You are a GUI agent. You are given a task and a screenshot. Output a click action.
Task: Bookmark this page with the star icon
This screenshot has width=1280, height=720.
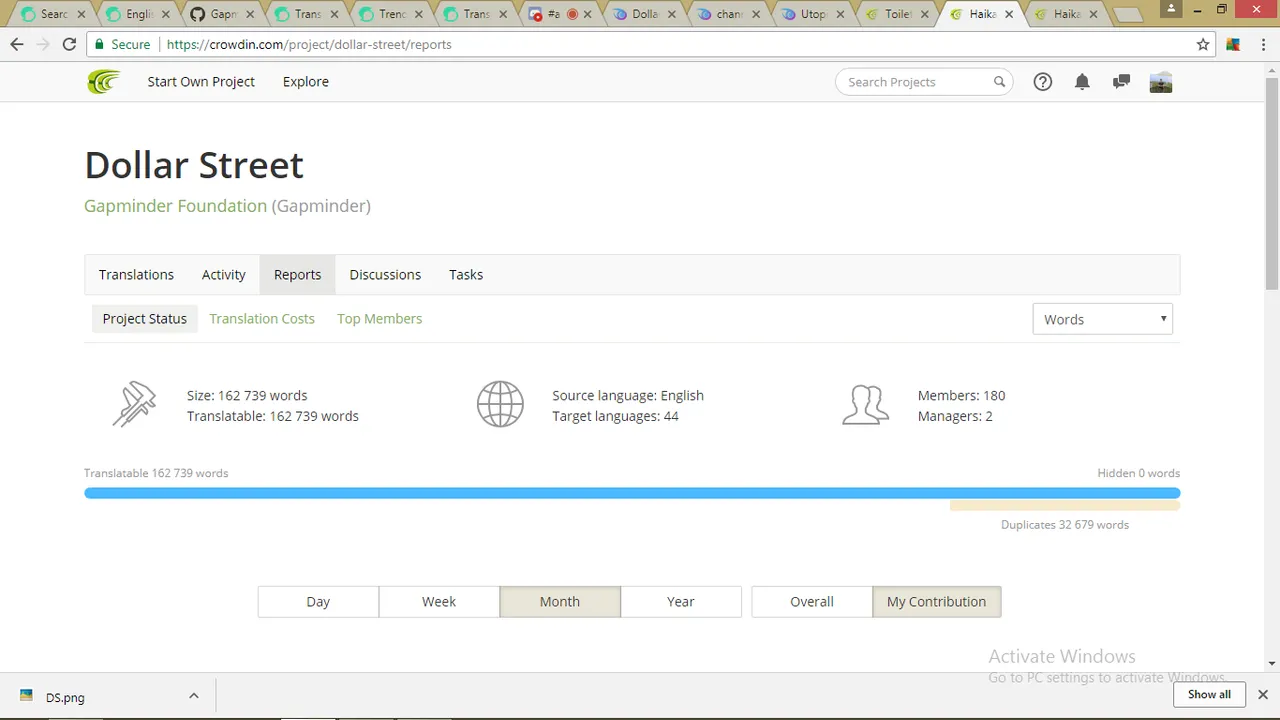tap(1203, 44)
